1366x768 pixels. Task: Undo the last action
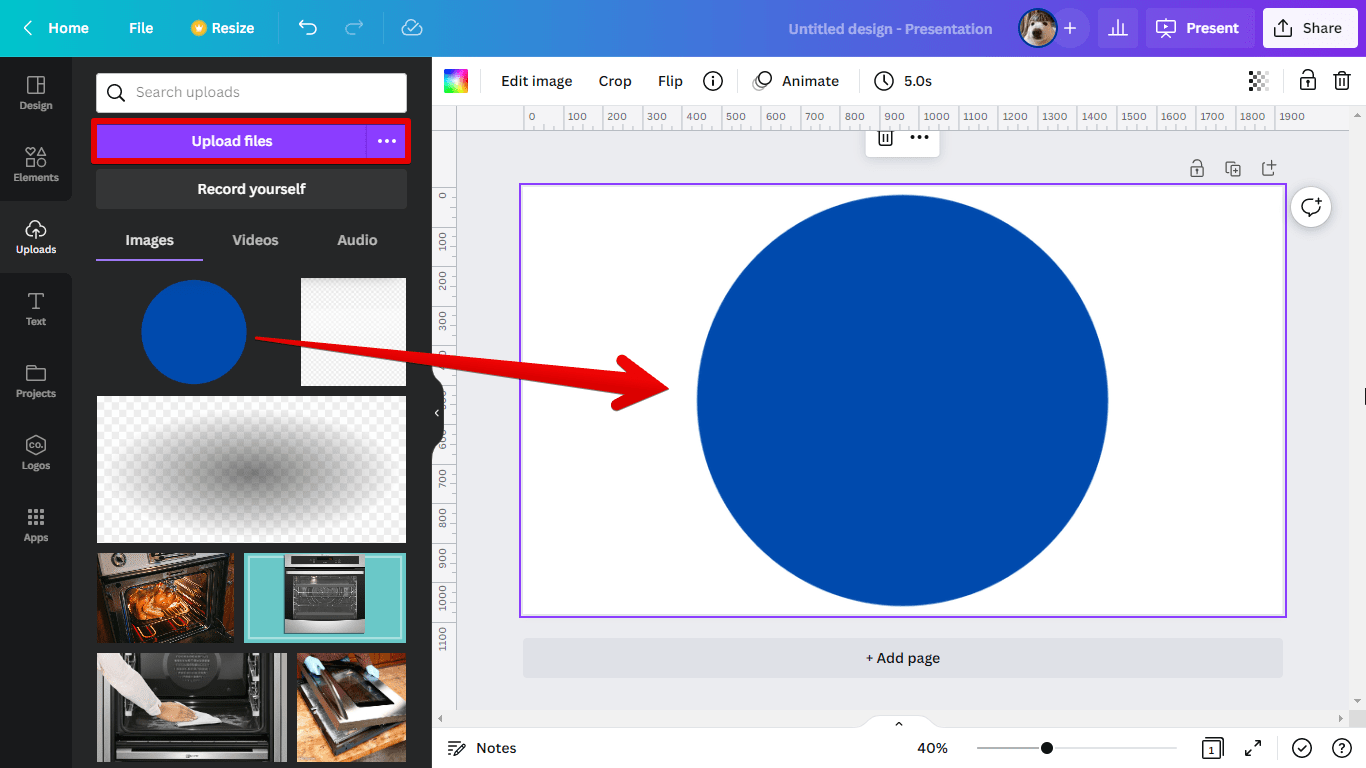point(308,28)
